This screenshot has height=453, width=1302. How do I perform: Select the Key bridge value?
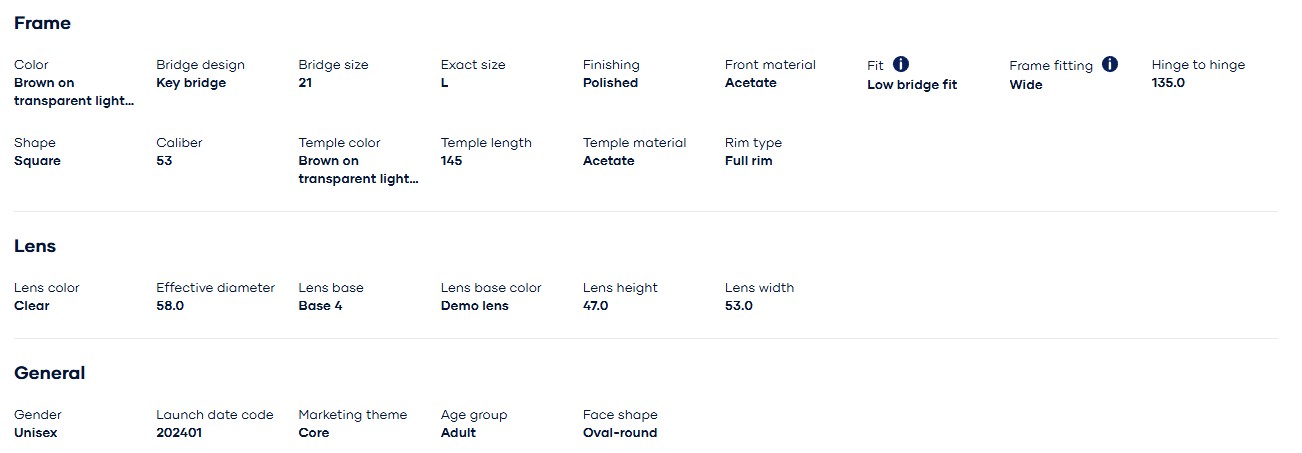[191, 83]
